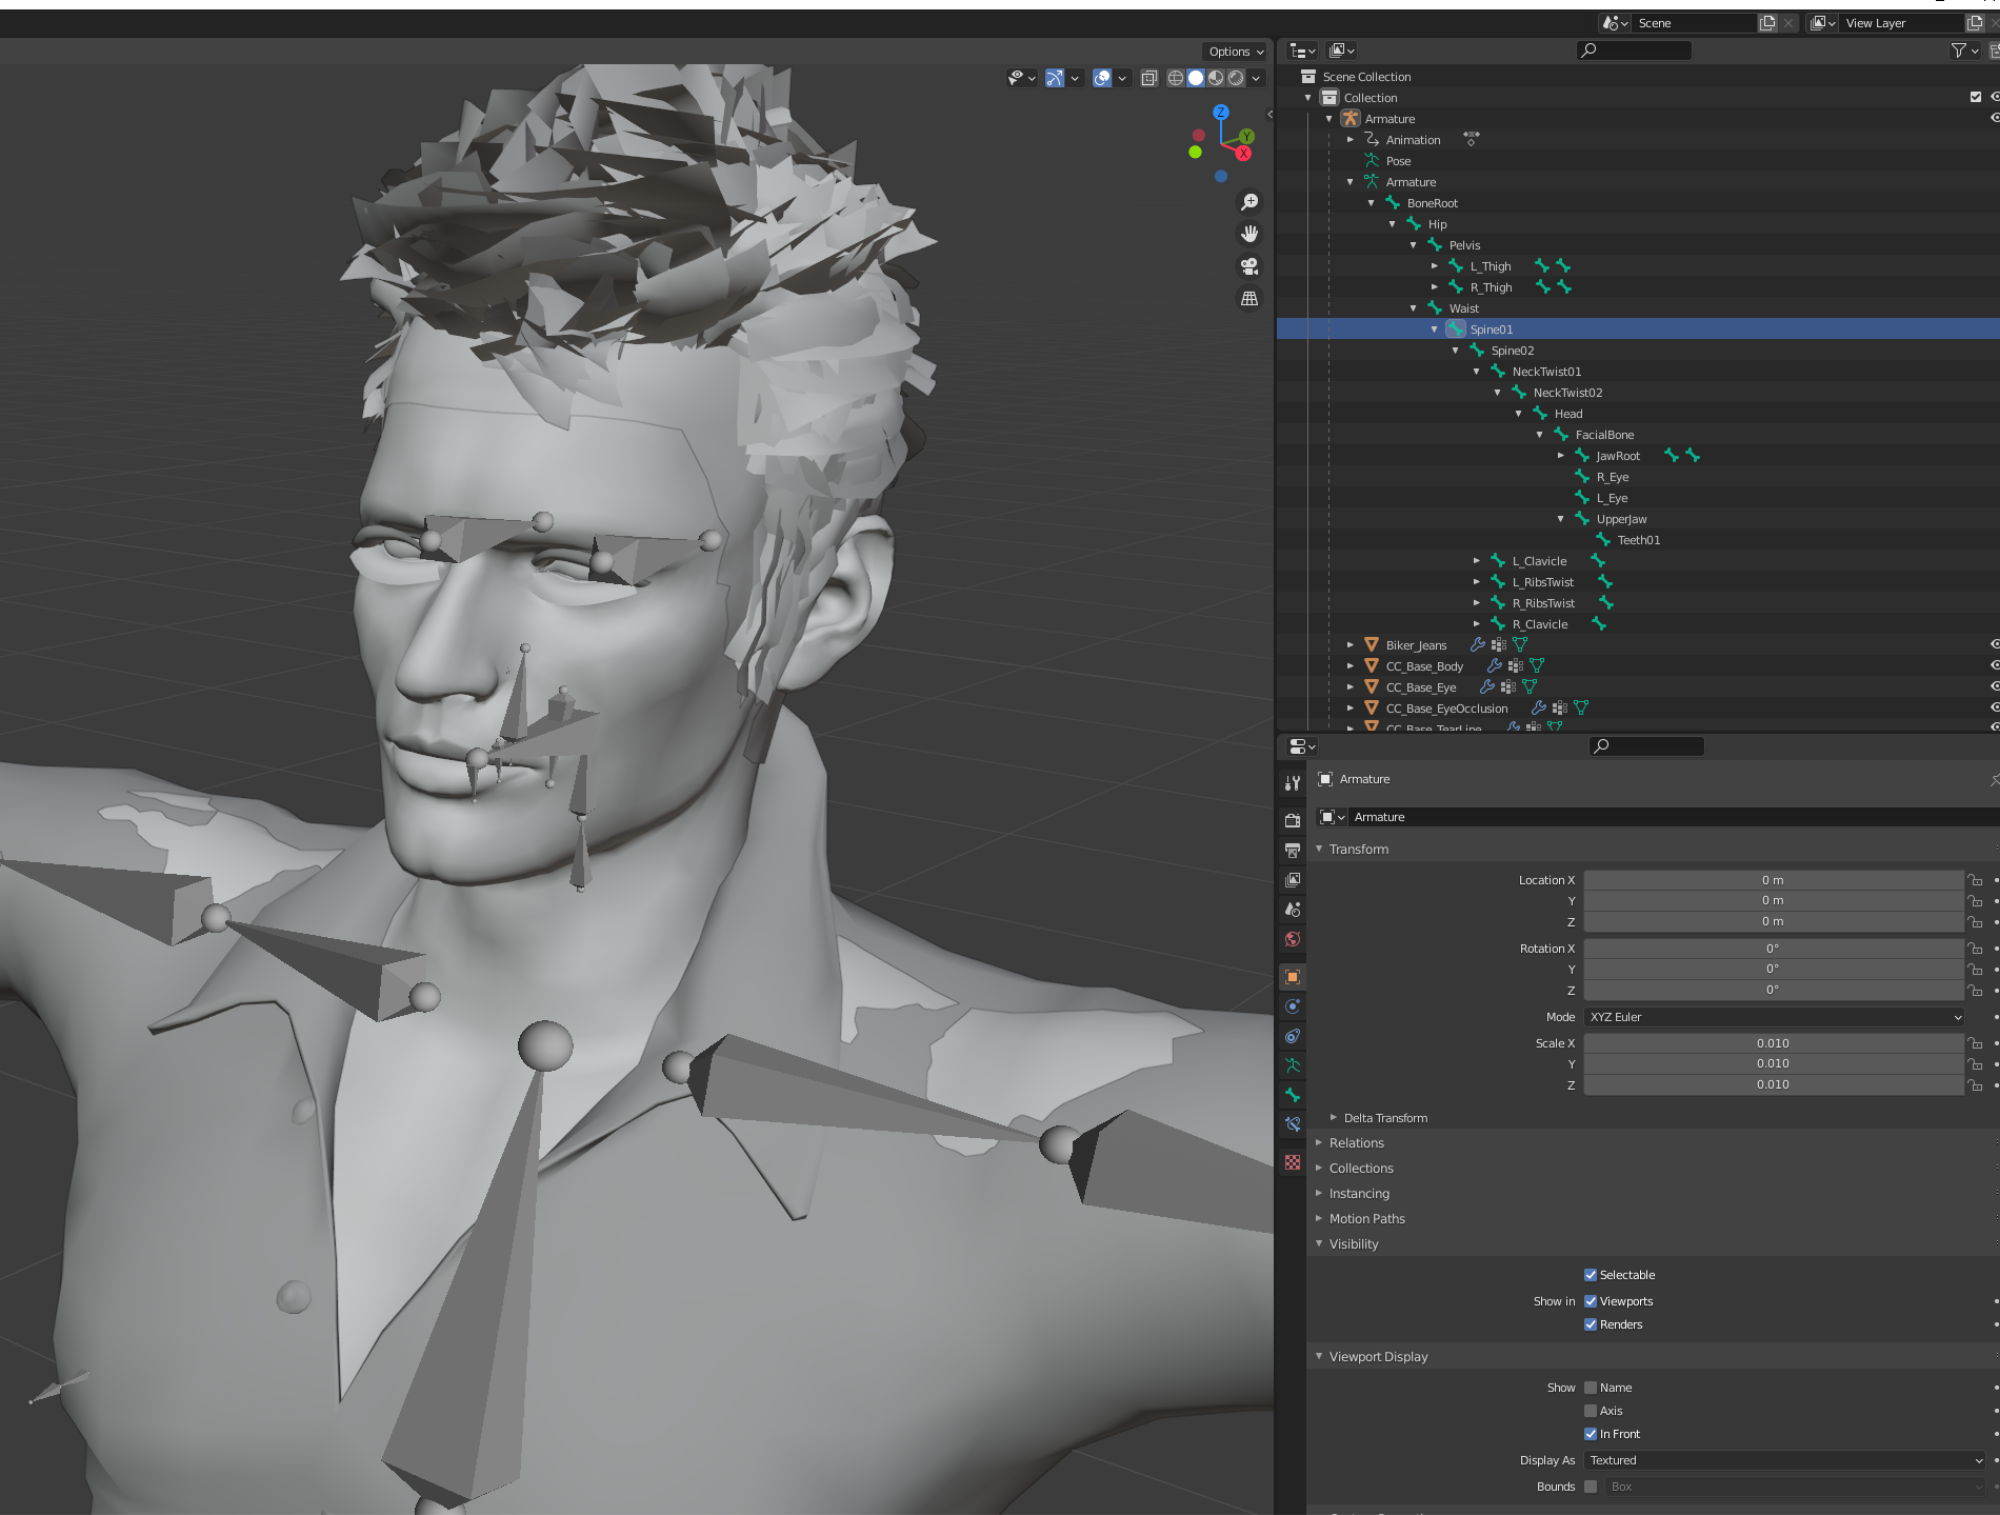2000x1515 pixels.
Task: Select Biker_Jeans mesh in outliner
Action: (x=1416, y=645)
